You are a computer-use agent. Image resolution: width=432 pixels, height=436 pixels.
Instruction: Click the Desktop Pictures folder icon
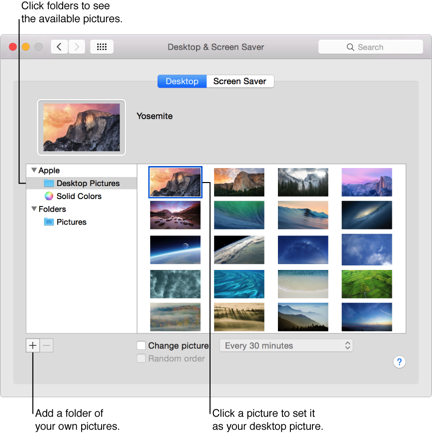49,183
